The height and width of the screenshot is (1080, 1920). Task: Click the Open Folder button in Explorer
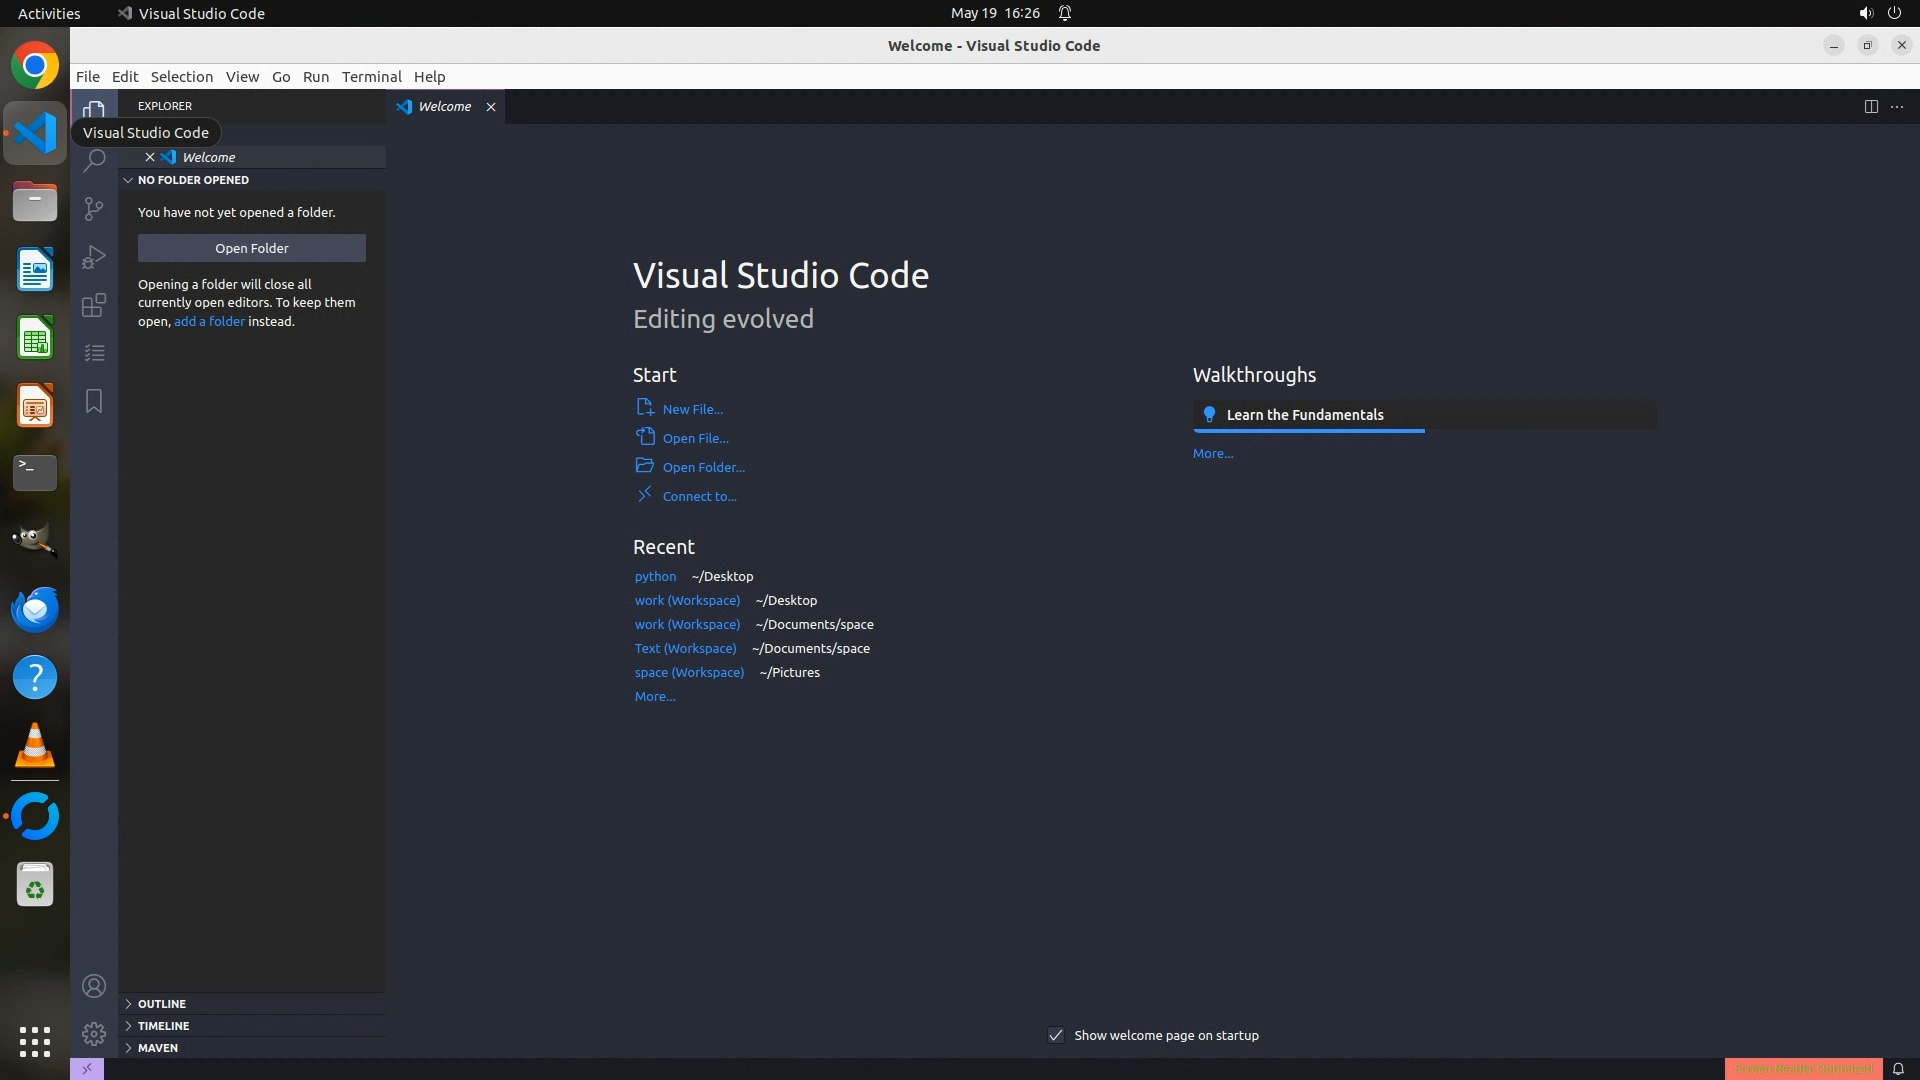click(251, 248)
